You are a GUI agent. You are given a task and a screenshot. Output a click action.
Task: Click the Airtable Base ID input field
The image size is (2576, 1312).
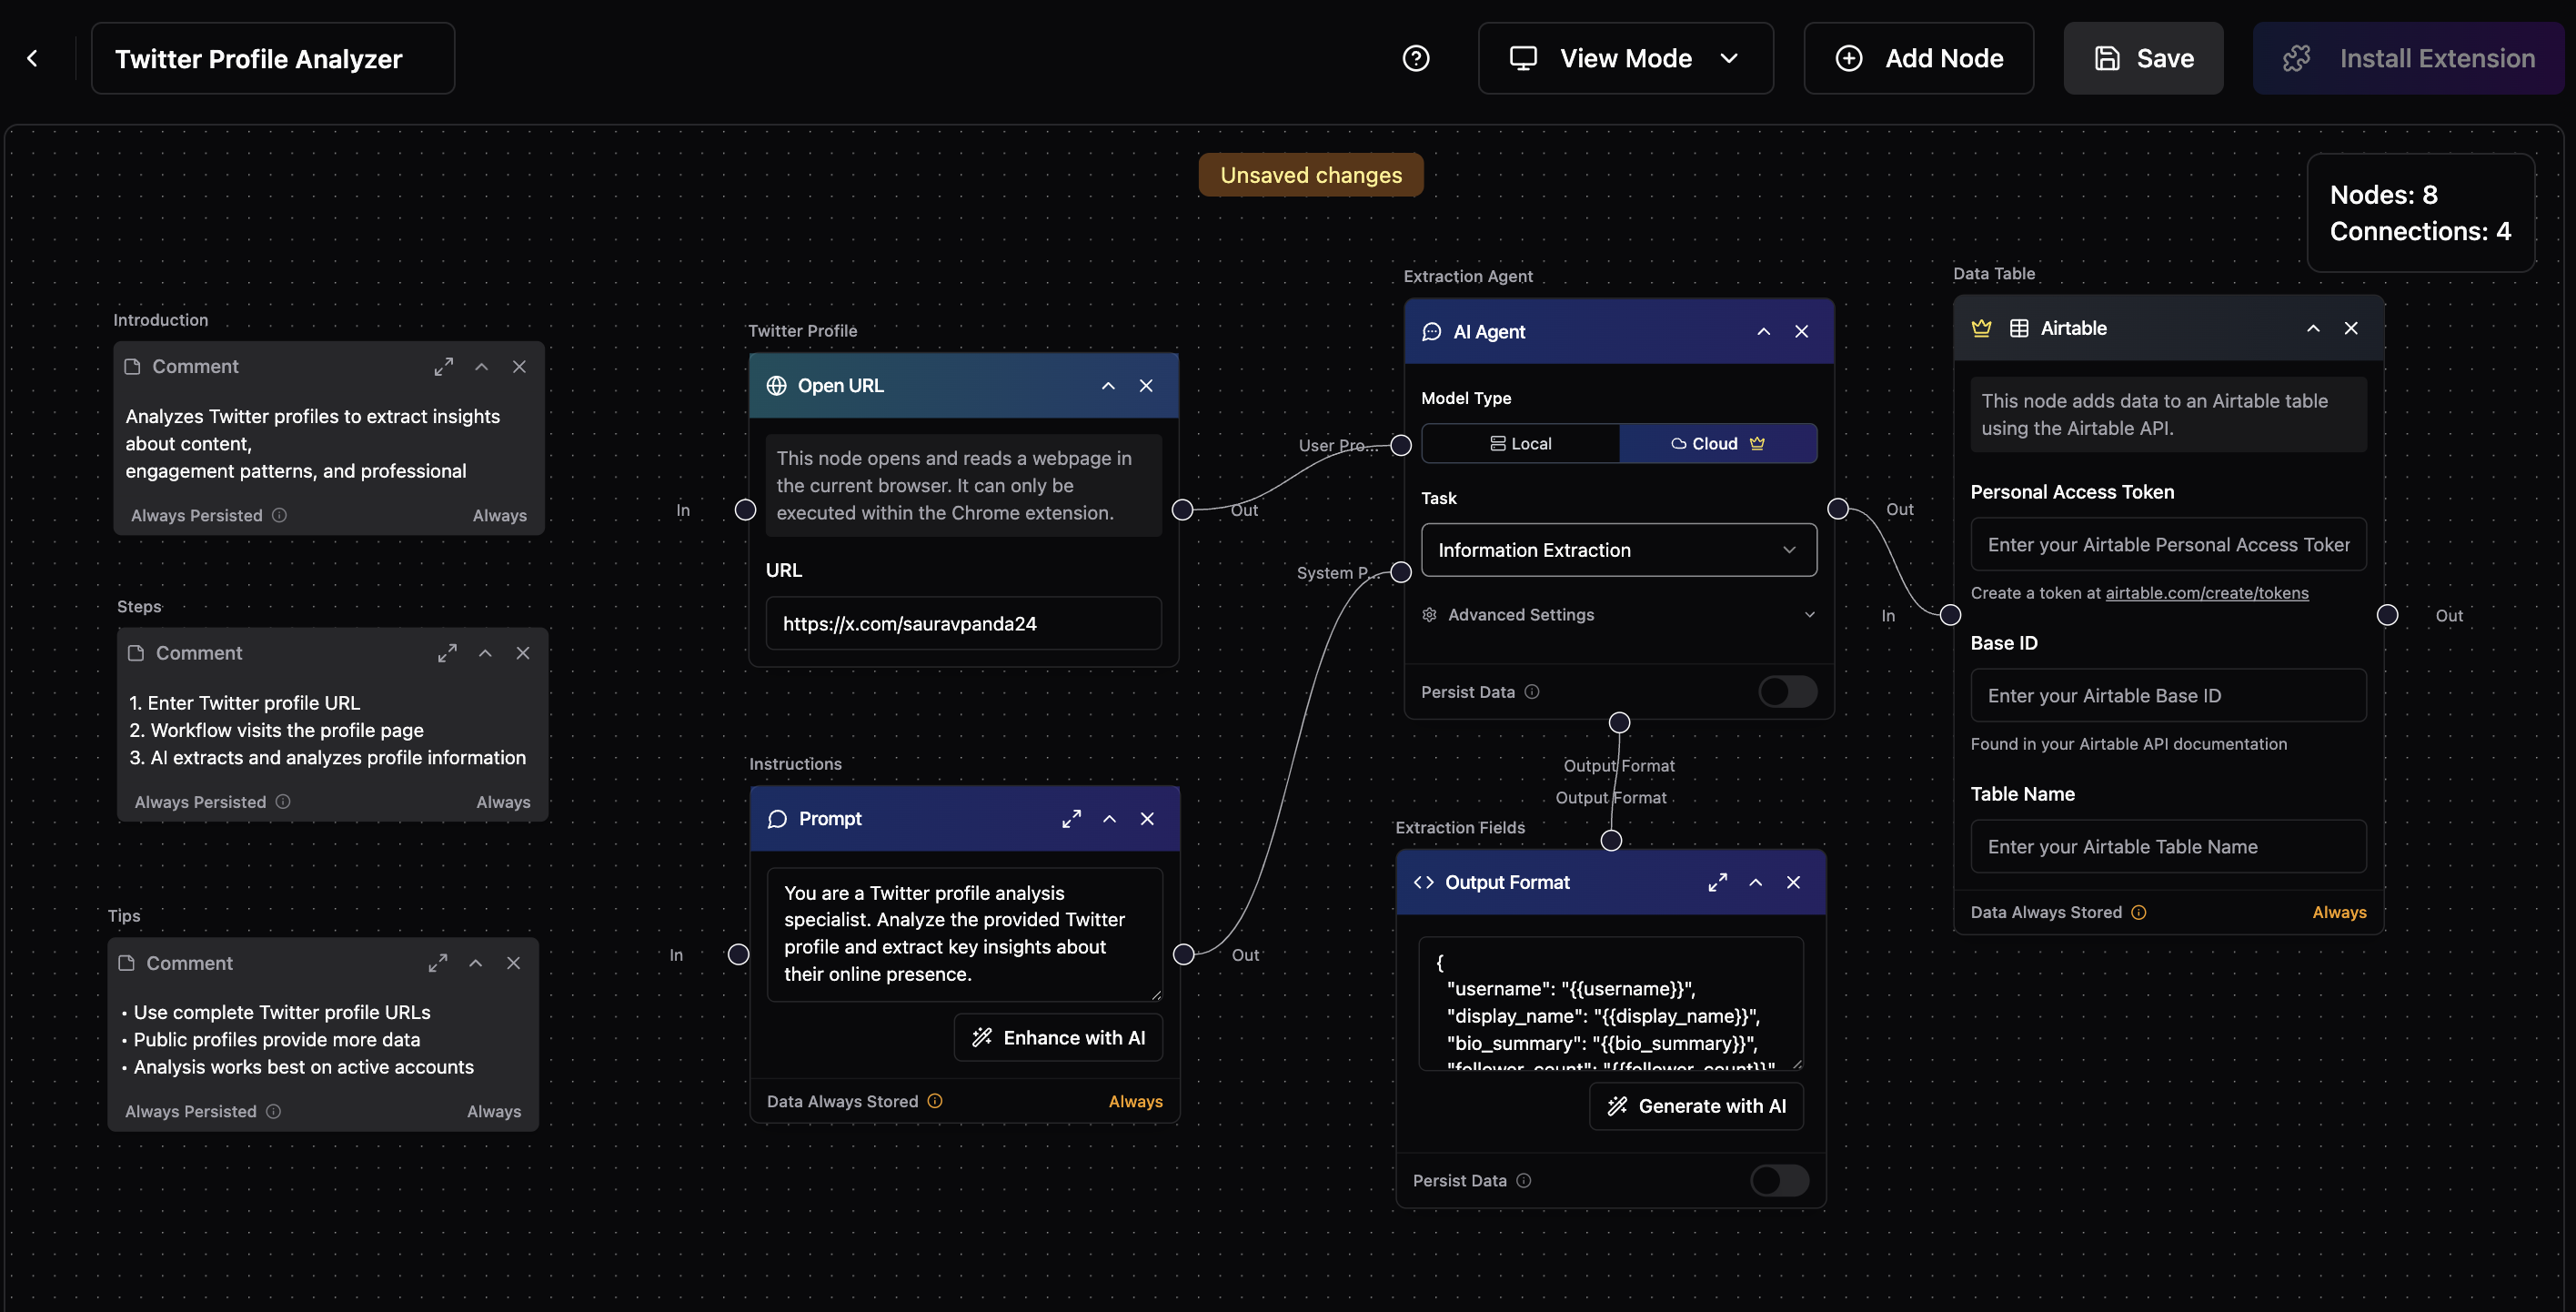tap(2167, 695)
